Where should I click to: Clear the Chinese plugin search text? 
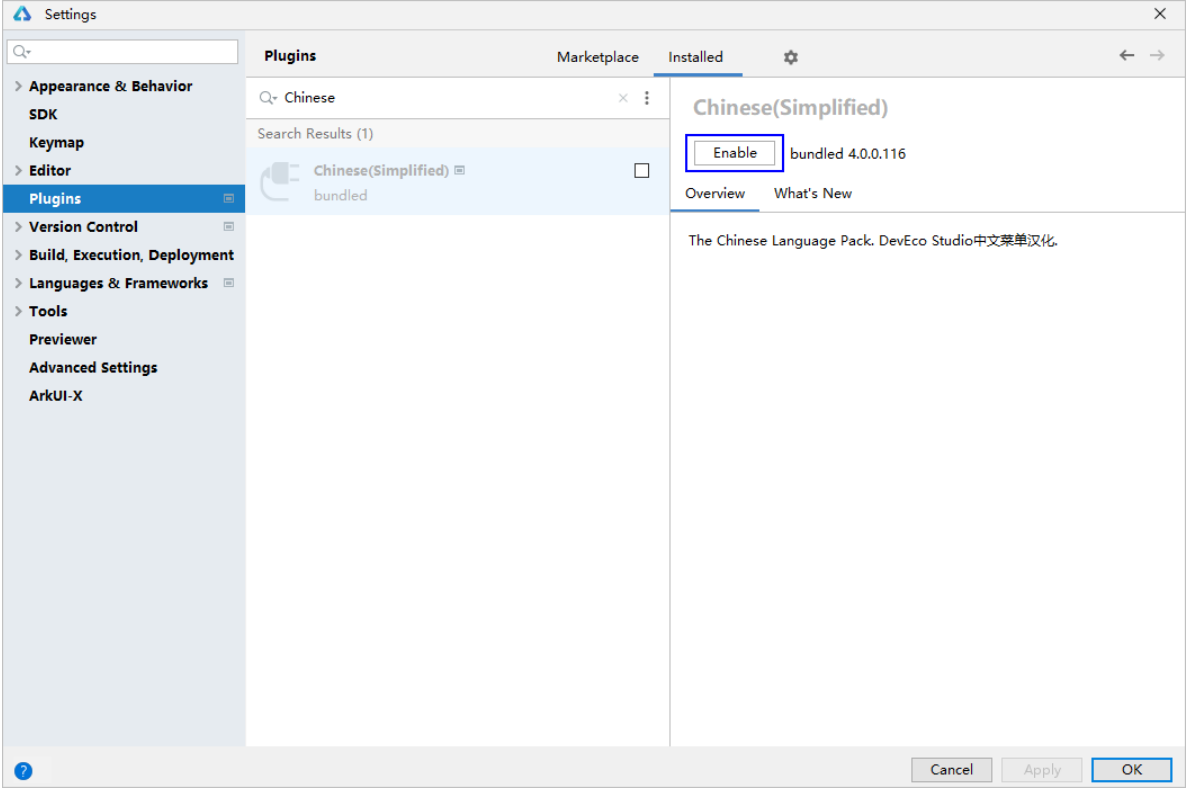pyautogui.click(x=623, y=98)
